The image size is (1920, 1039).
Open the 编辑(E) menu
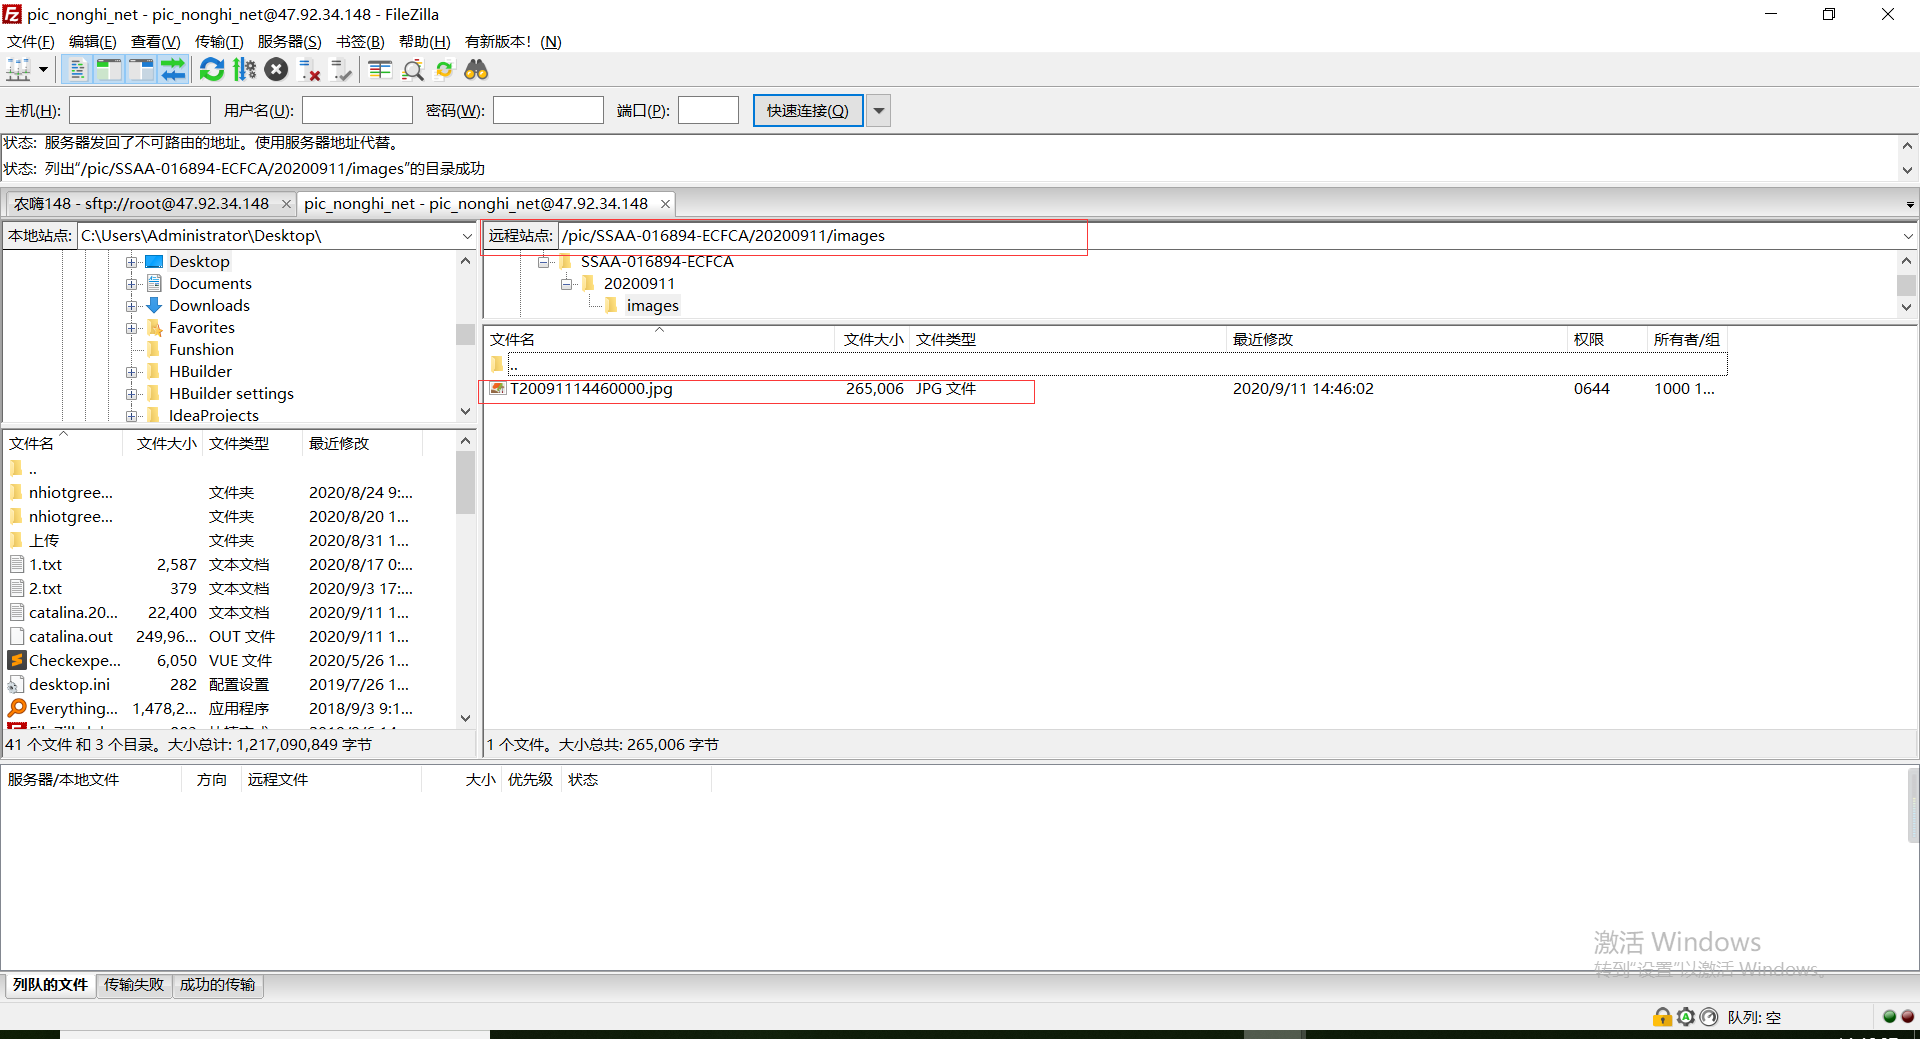tap(93, 42)
